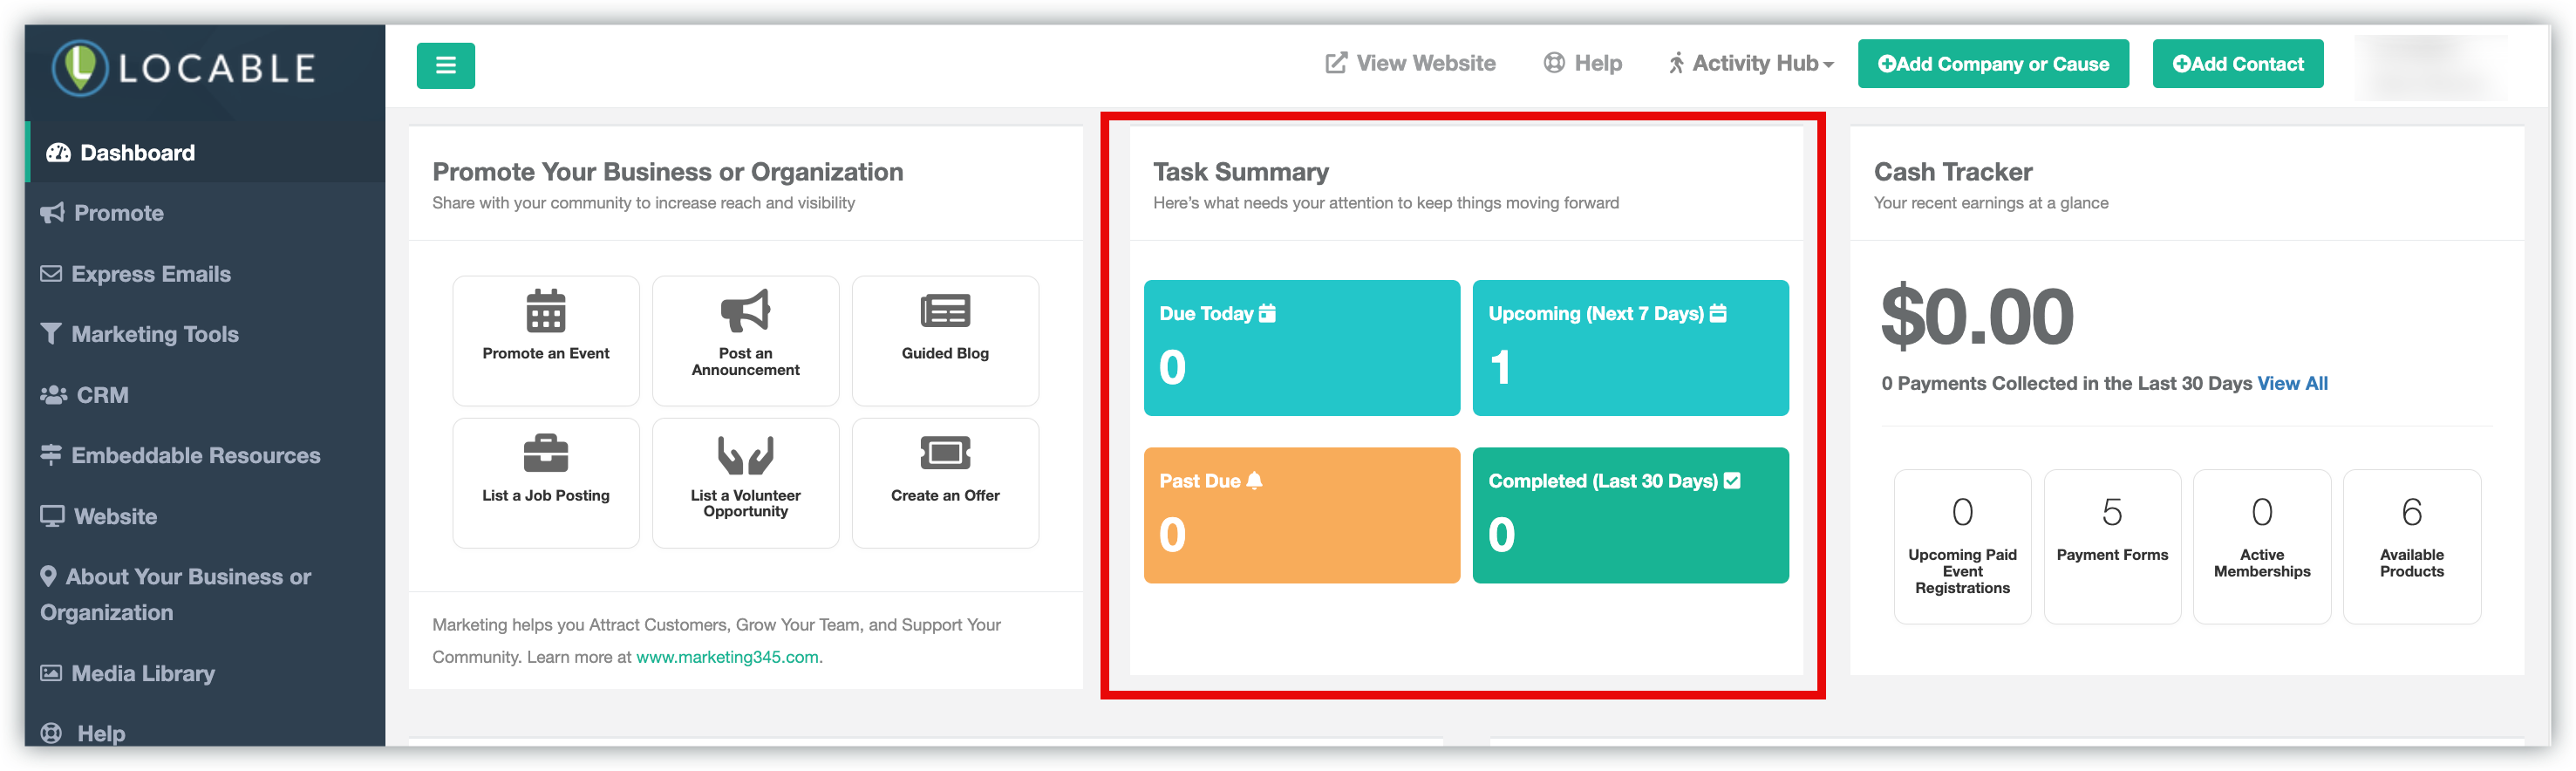This screenshot has width=2576, height=771.
Task: Click the Post an Announcement megaphone icon
Action: point(745,311)
